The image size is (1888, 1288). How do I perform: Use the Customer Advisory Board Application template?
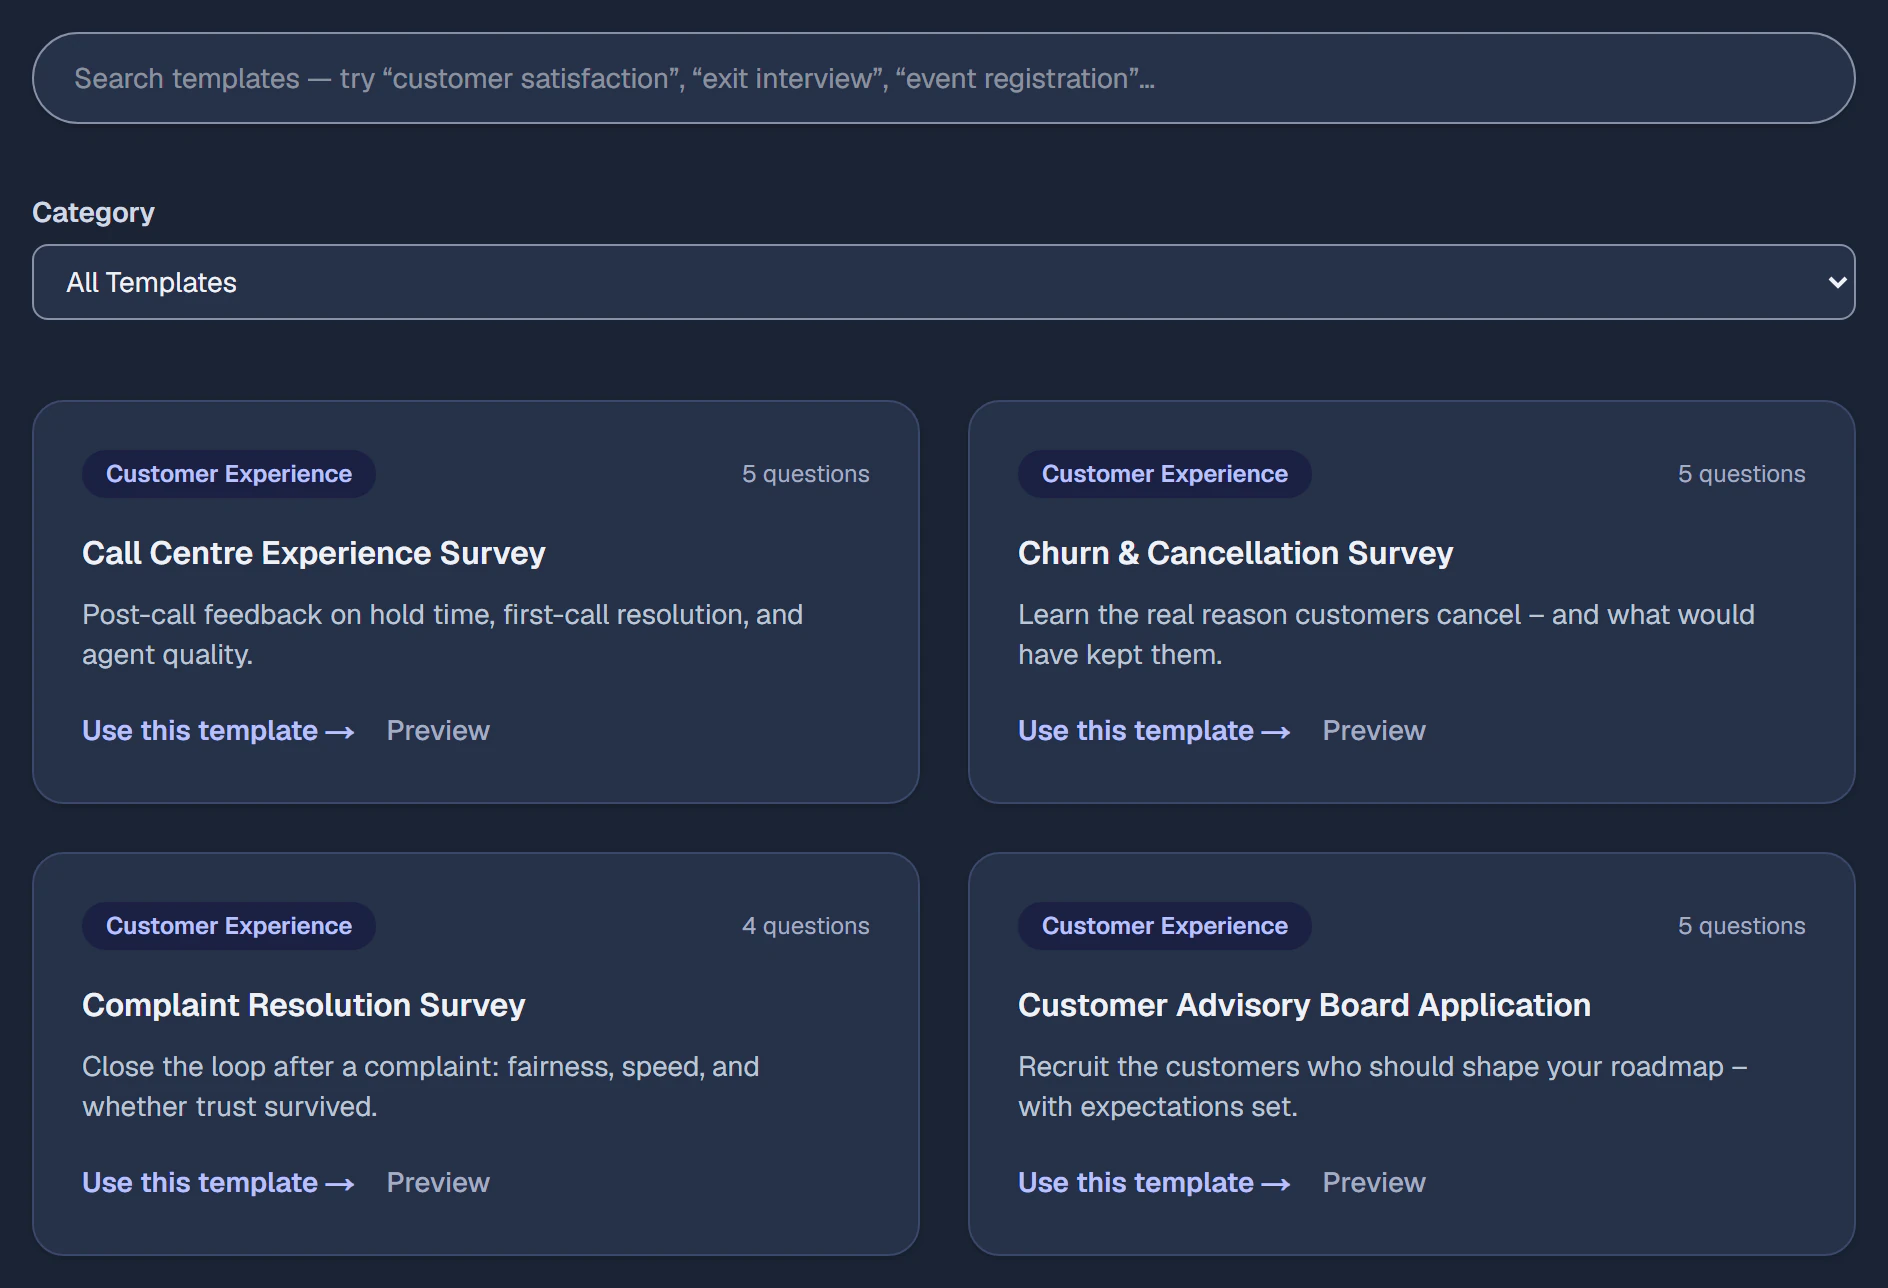pos(1154,1183)
